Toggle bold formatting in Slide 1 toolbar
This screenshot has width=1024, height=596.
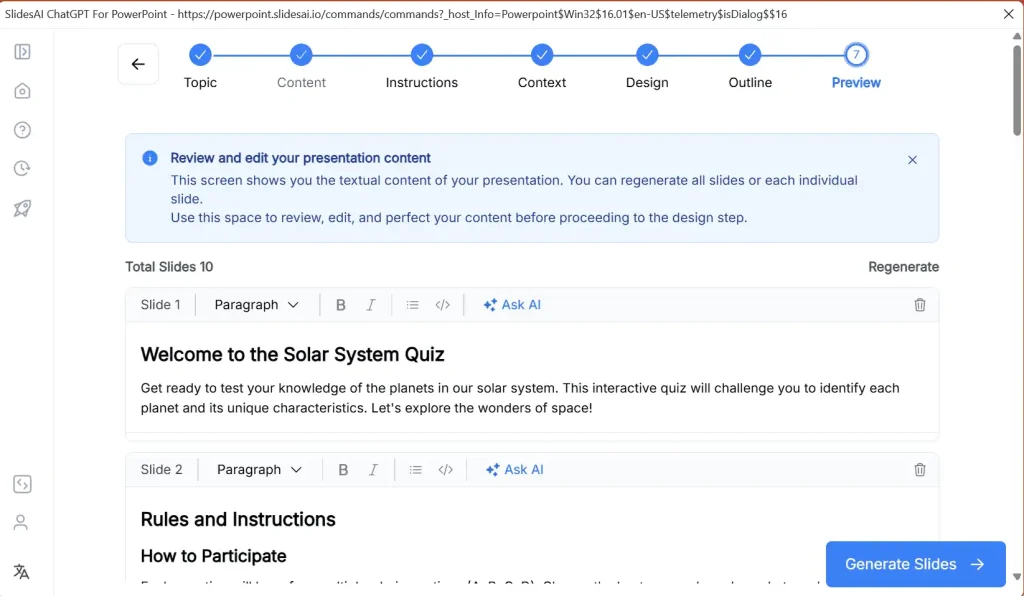(x=341, y=304)
